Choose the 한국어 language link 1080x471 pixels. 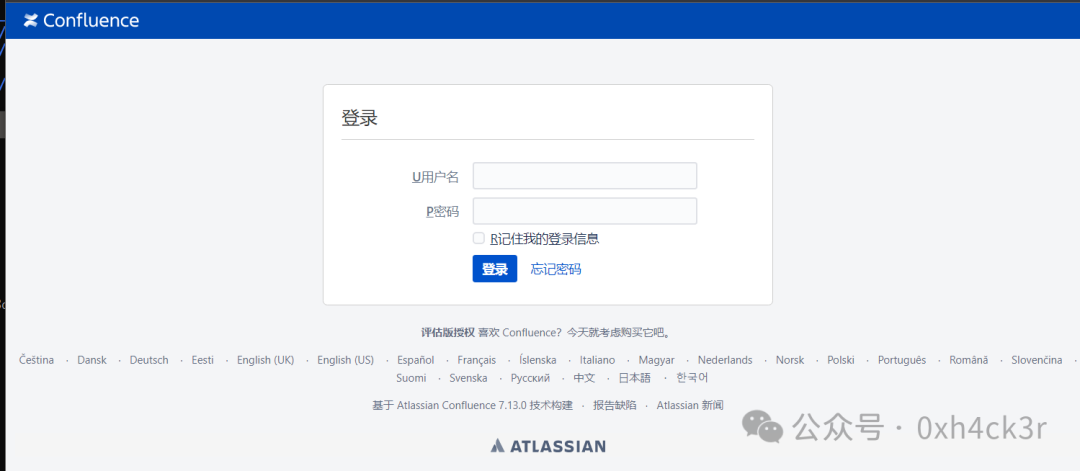[x=692, y=378]
